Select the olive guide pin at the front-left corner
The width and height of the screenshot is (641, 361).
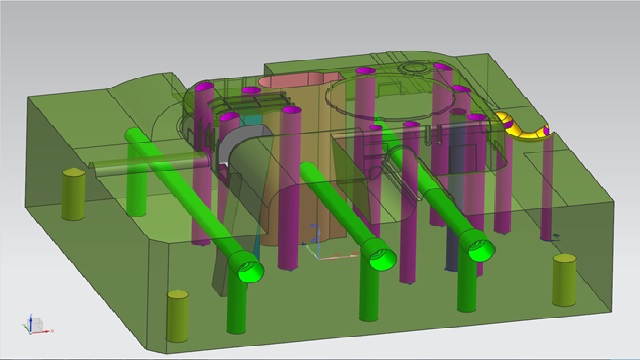177,316
